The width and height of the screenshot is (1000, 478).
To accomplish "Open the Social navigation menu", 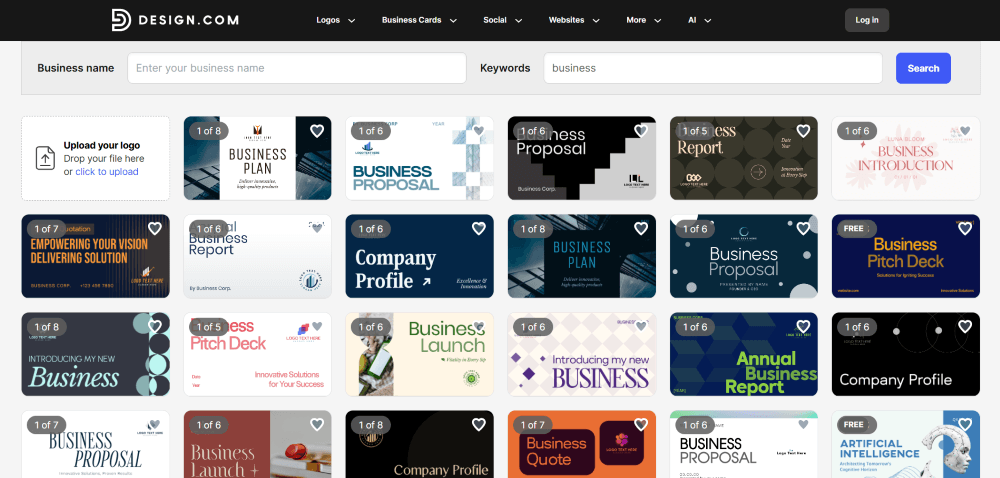I will (502, 20).
